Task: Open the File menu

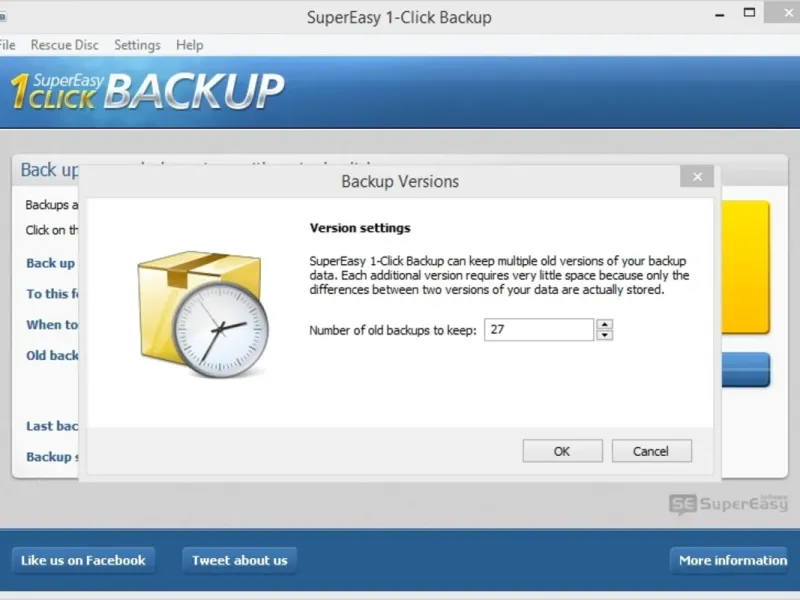Action: pyautogui.click(x=7, y=45)
